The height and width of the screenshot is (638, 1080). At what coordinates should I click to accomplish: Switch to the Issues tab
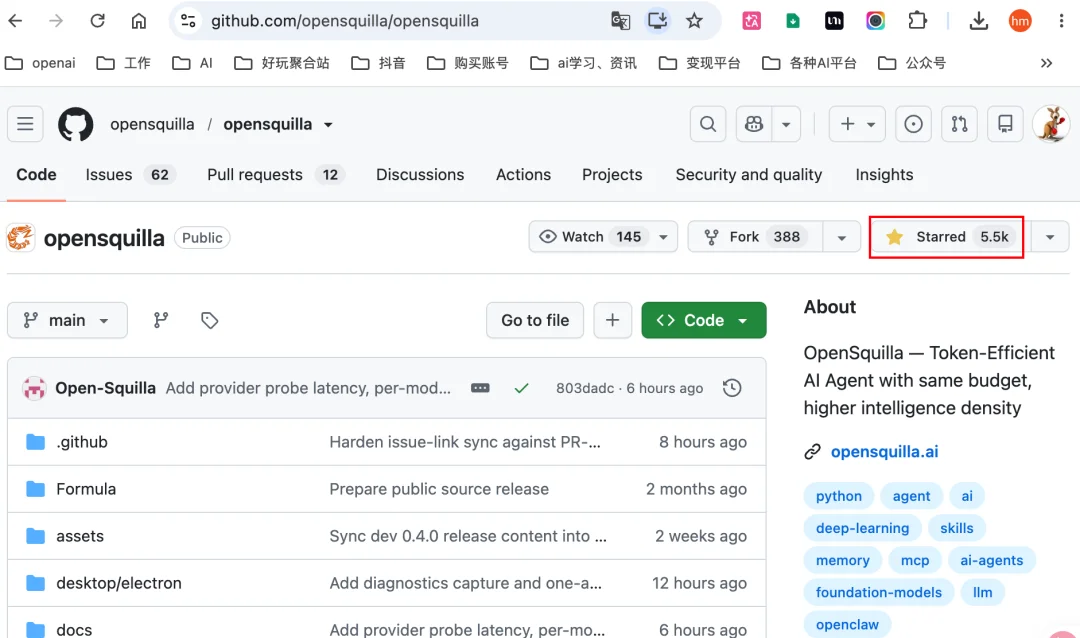[x=129, y=175]
